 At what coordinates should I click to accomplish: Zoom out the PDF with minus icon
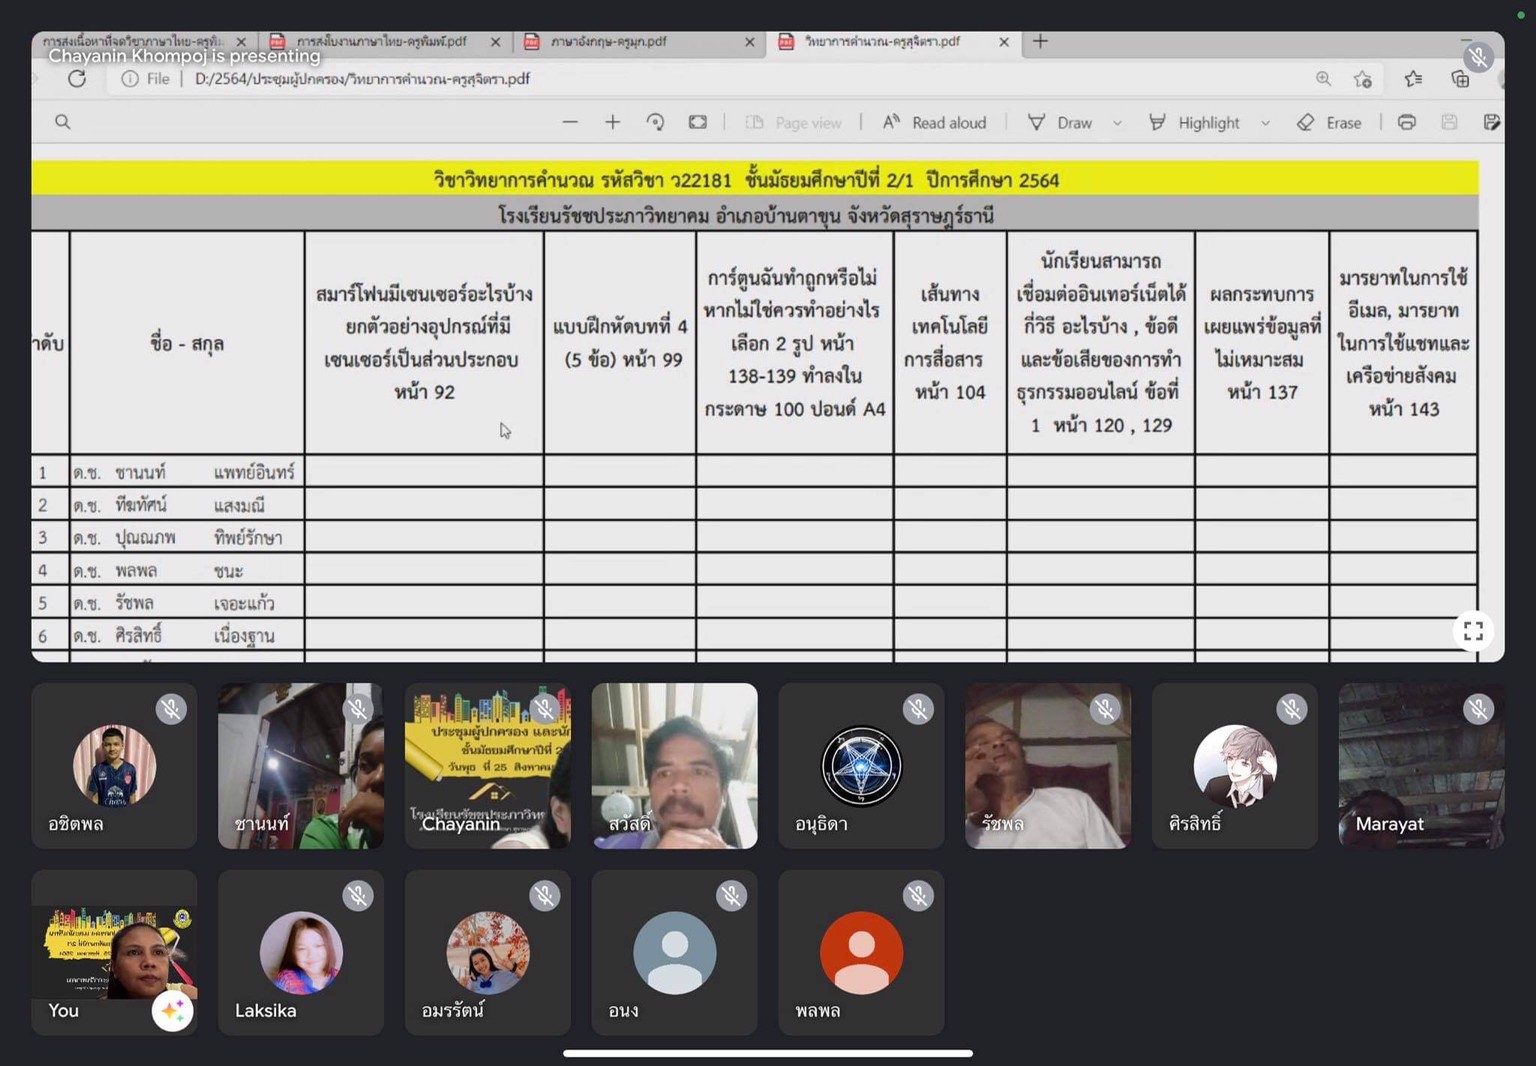pos(570,122)
